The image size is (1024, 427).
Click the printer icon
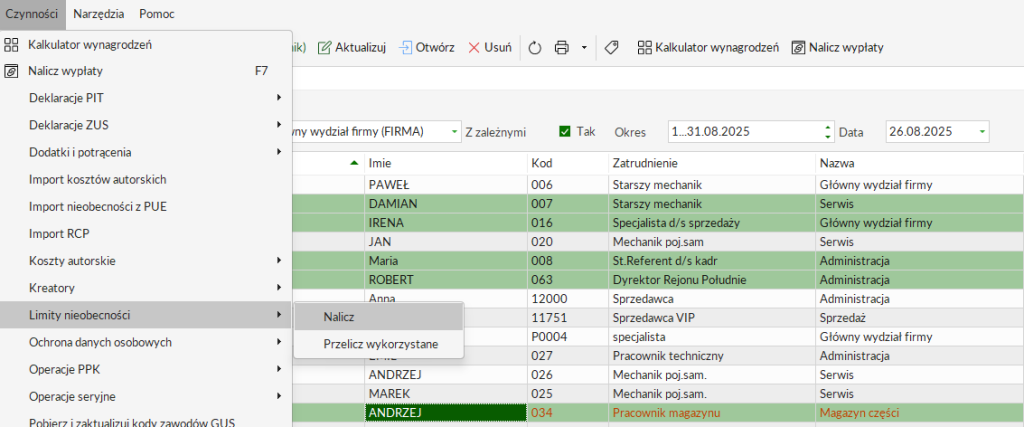tap(562, 47)
